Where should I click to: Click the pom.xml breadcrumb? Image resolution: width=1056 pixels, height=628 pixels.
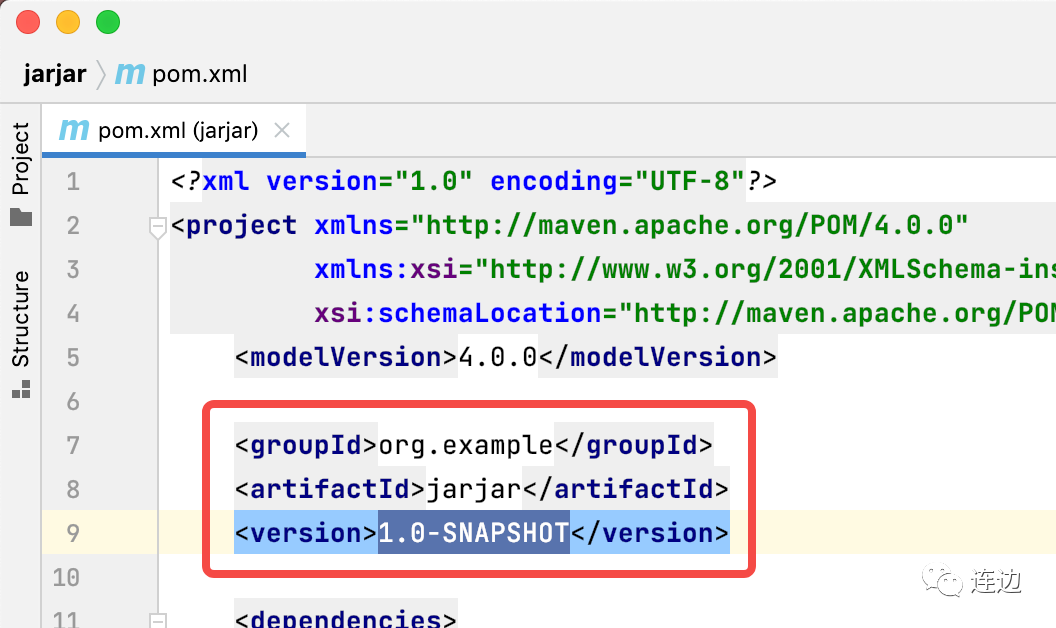tap(199, 73)
